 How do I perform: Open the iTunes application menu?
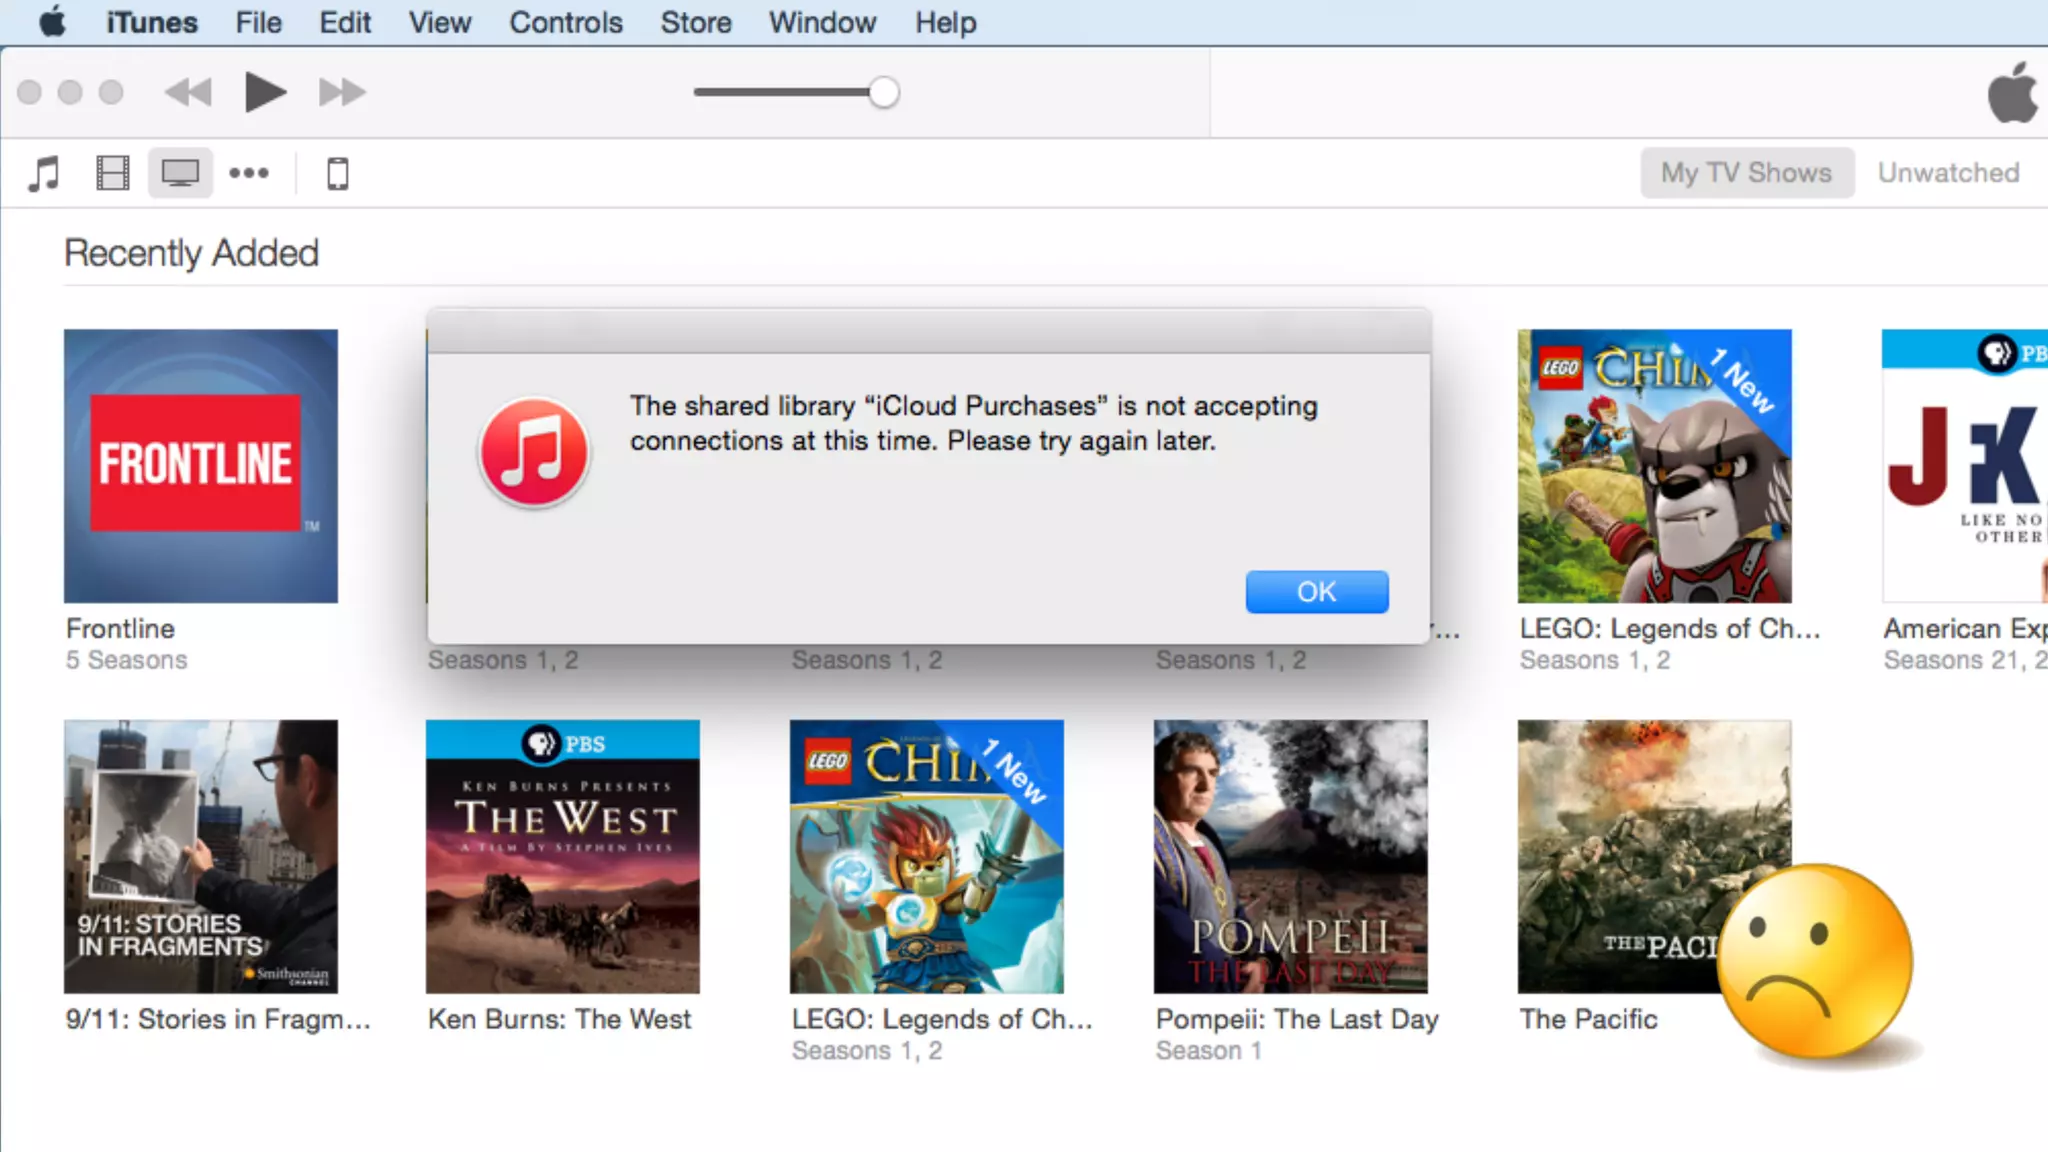[152, 22]
